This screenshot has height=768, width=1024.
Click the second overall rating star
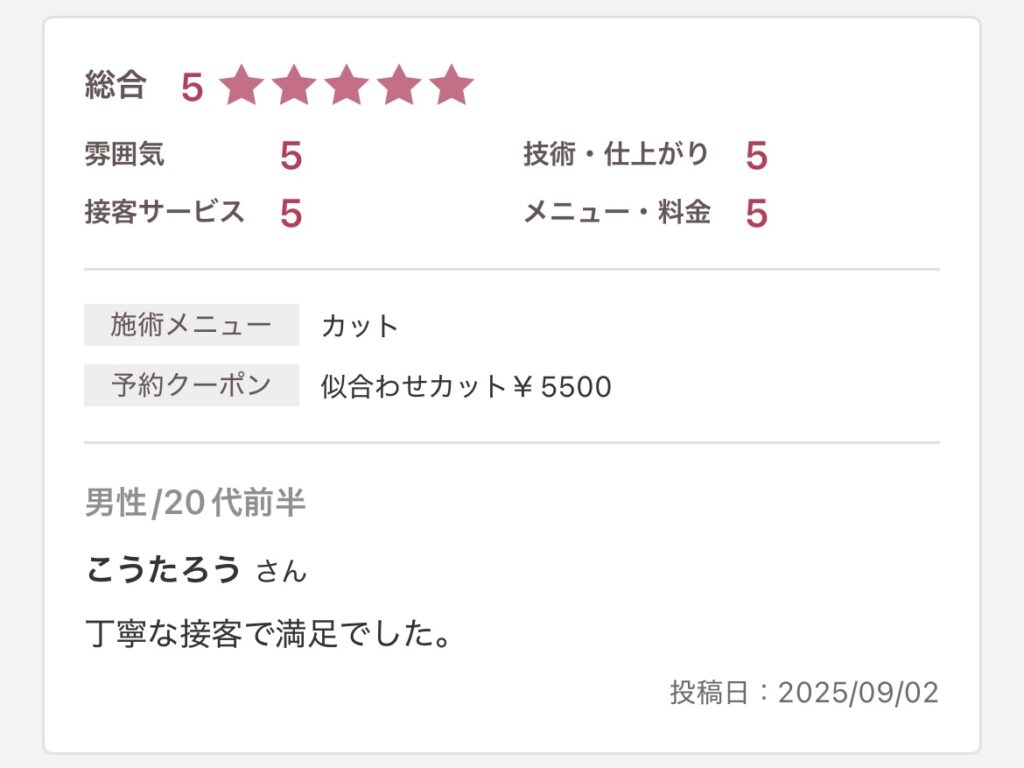(293, 86)
